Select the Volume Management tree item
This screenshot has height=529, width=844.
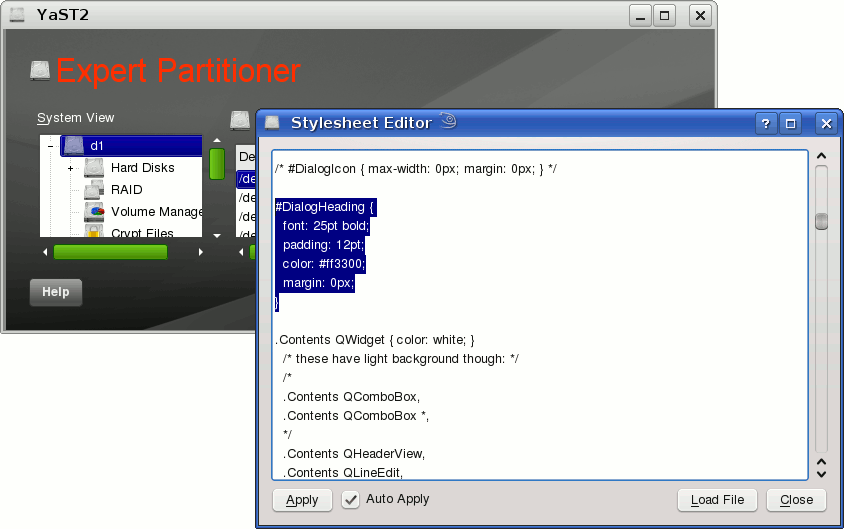click(x=156, y=212)
